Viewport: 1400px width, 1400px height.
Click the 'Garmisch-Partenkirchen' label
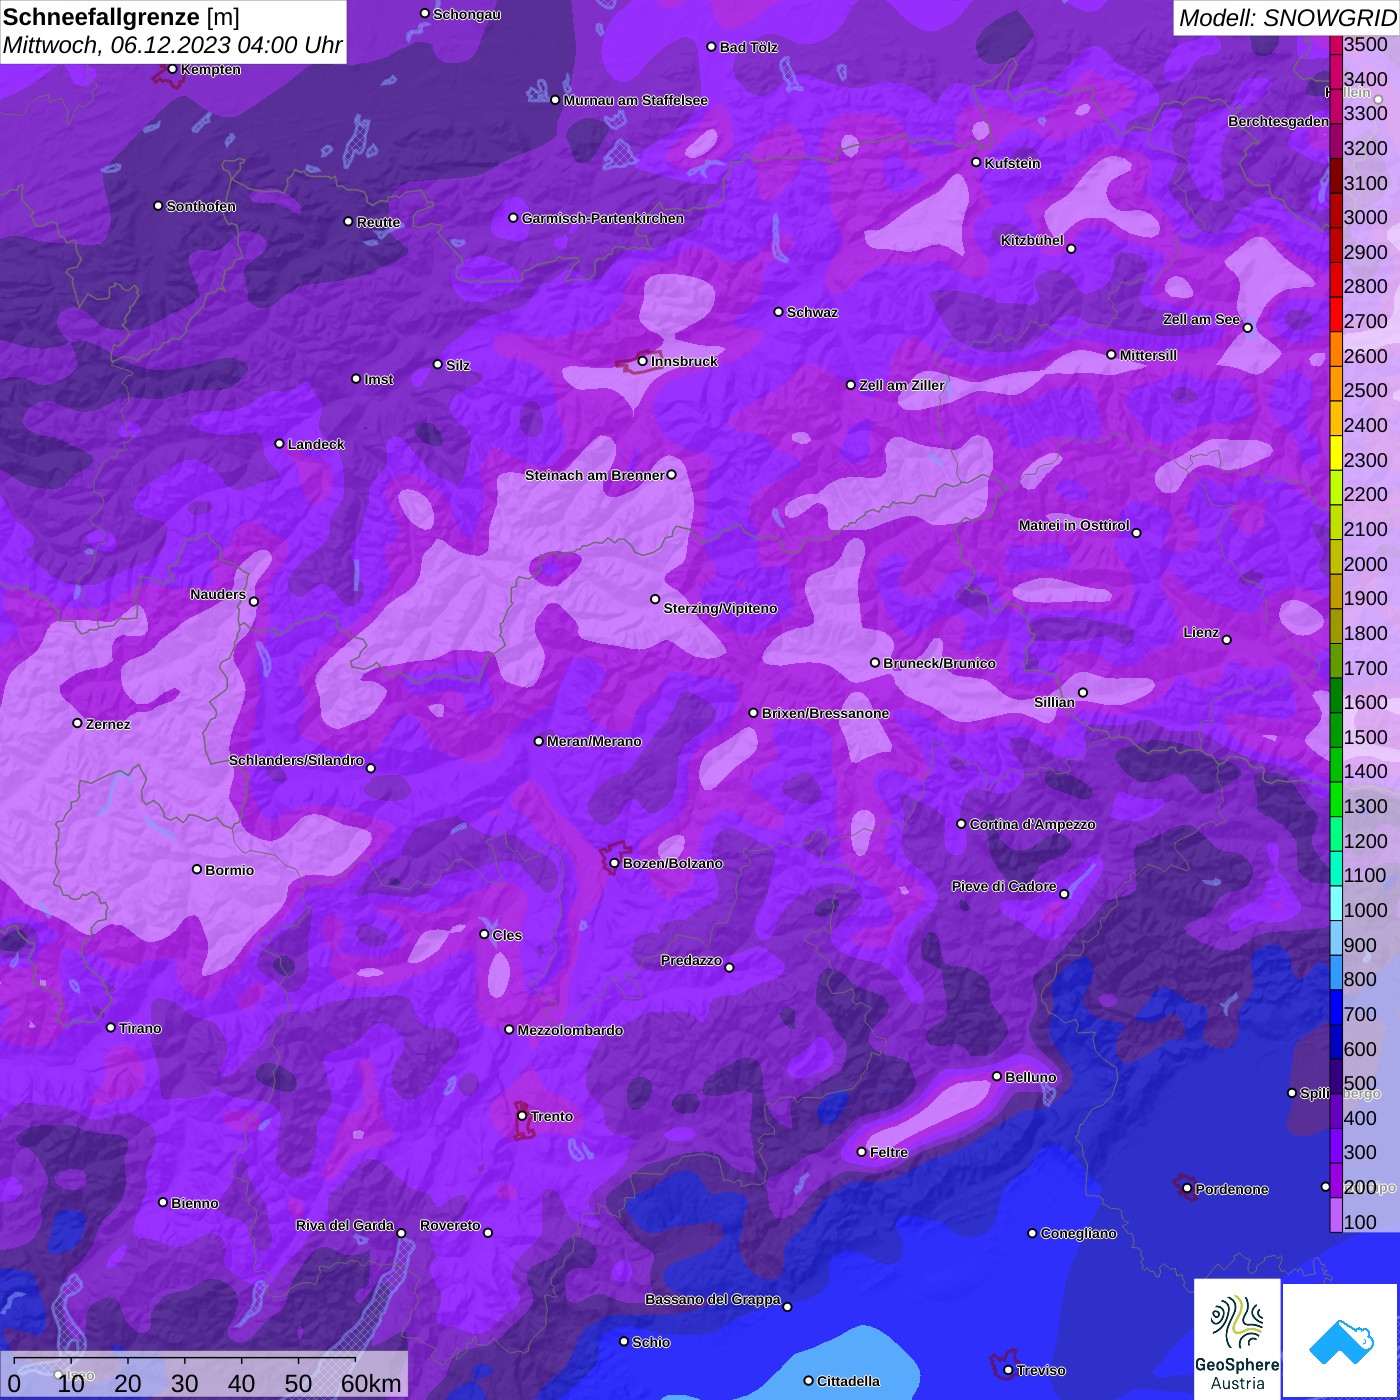point(603,218)
